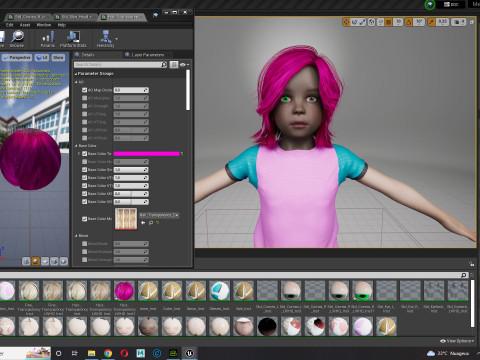Open File Explorer from the taskbar

point(91,353)
